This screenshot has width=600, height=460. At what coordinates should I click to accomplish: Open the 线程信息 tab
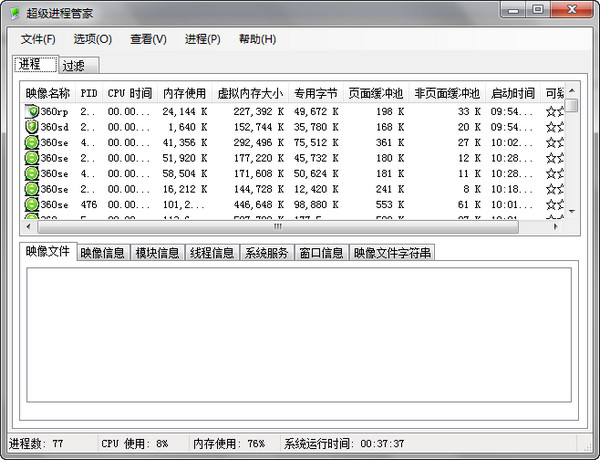click(212, 253)
